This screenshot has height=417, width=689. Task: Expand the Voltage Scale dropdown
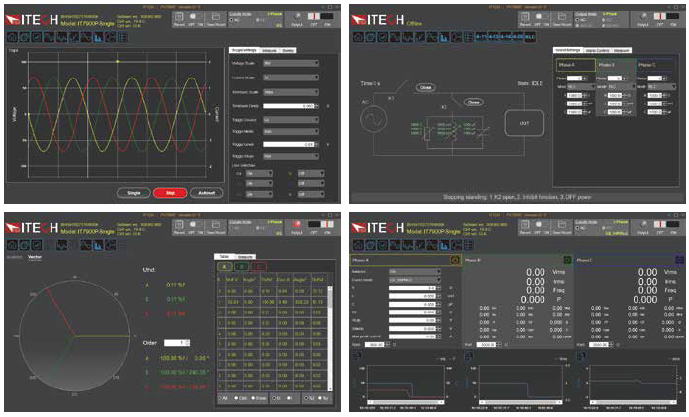(288, 62)
